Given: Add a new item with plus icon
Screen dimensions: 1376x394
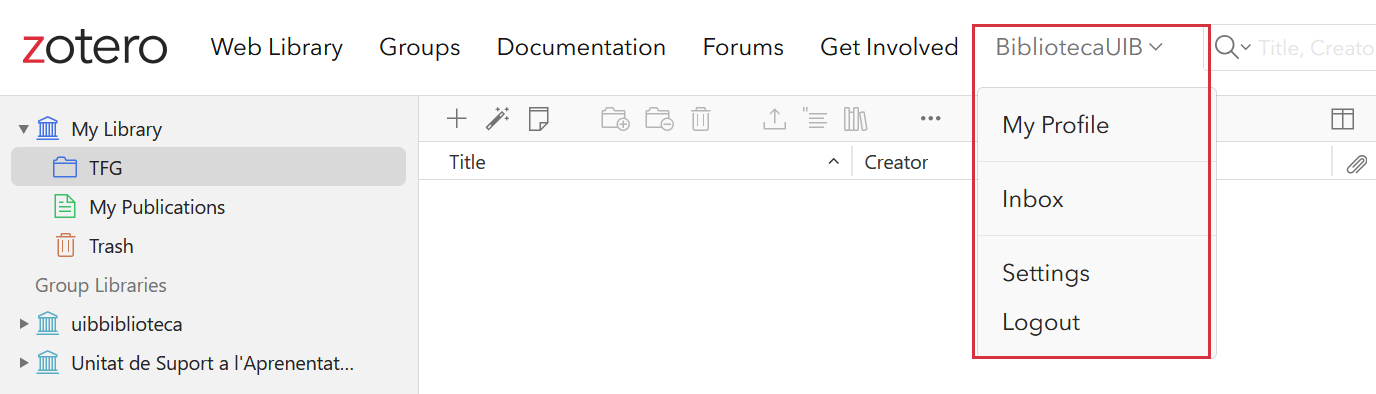Looking at the screenshot, I should pyautogui.click(x=456, y=119).
